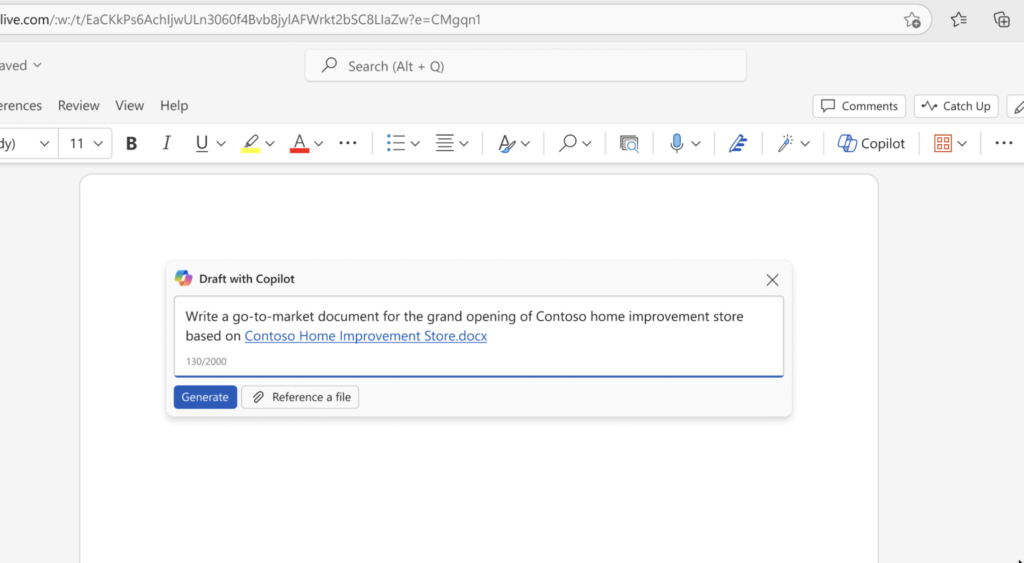
Task: Apply yellow text highlight color
Action: [x=251, y=144]
